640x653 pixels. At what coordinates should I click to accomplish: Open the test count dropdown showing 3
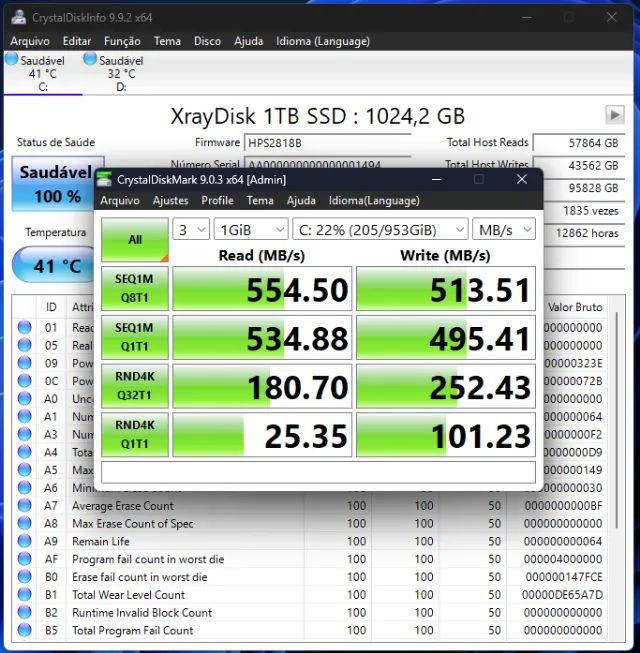pyautogui.click(x=191, y=229)
